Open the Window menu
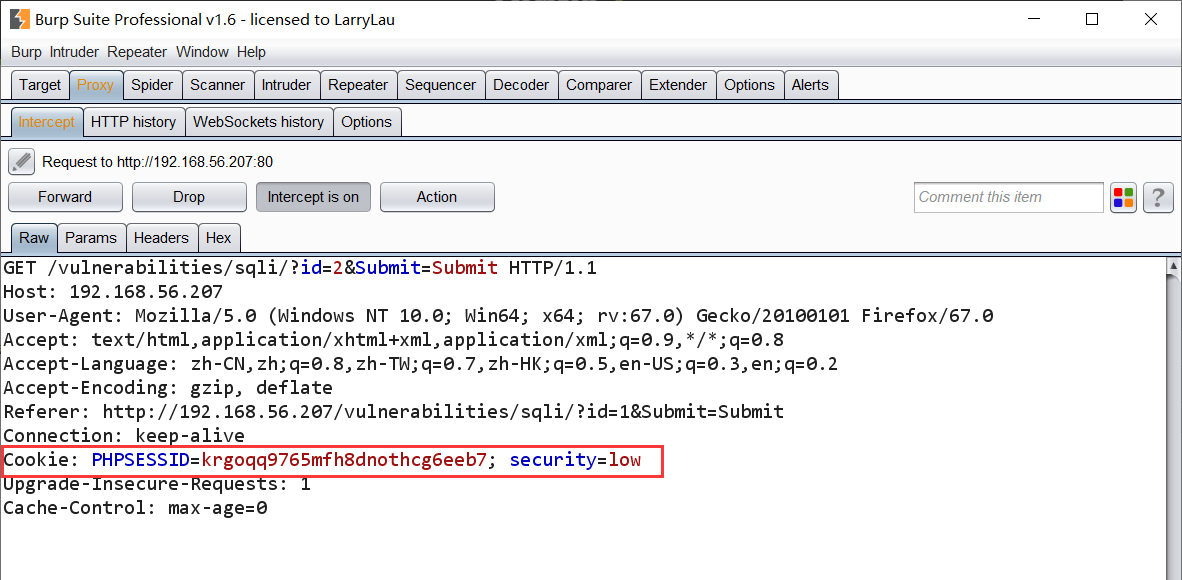The height and width of the screenshot is (580, 1182). (202, 52)
